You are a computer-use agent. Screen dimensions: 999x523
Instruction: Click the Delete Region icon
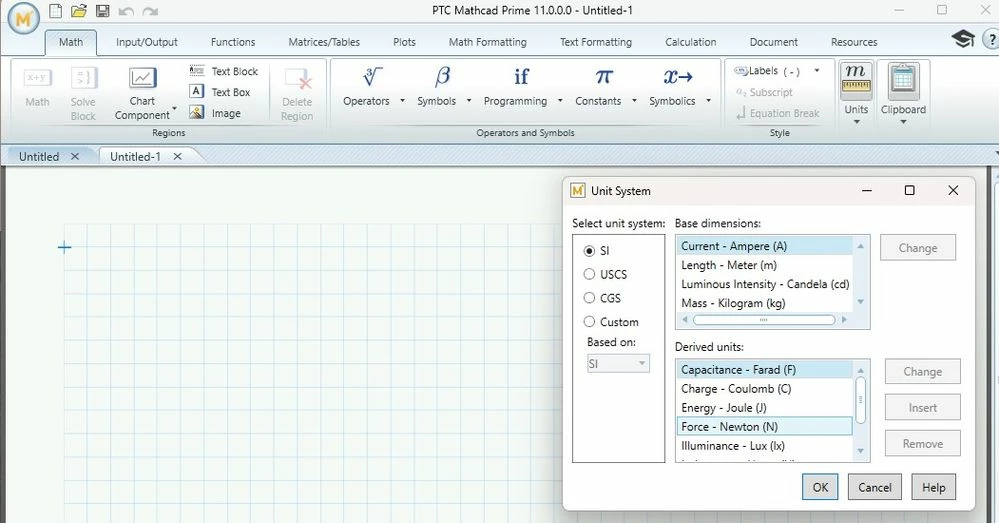pyautogui.click(x=298, y=79)
